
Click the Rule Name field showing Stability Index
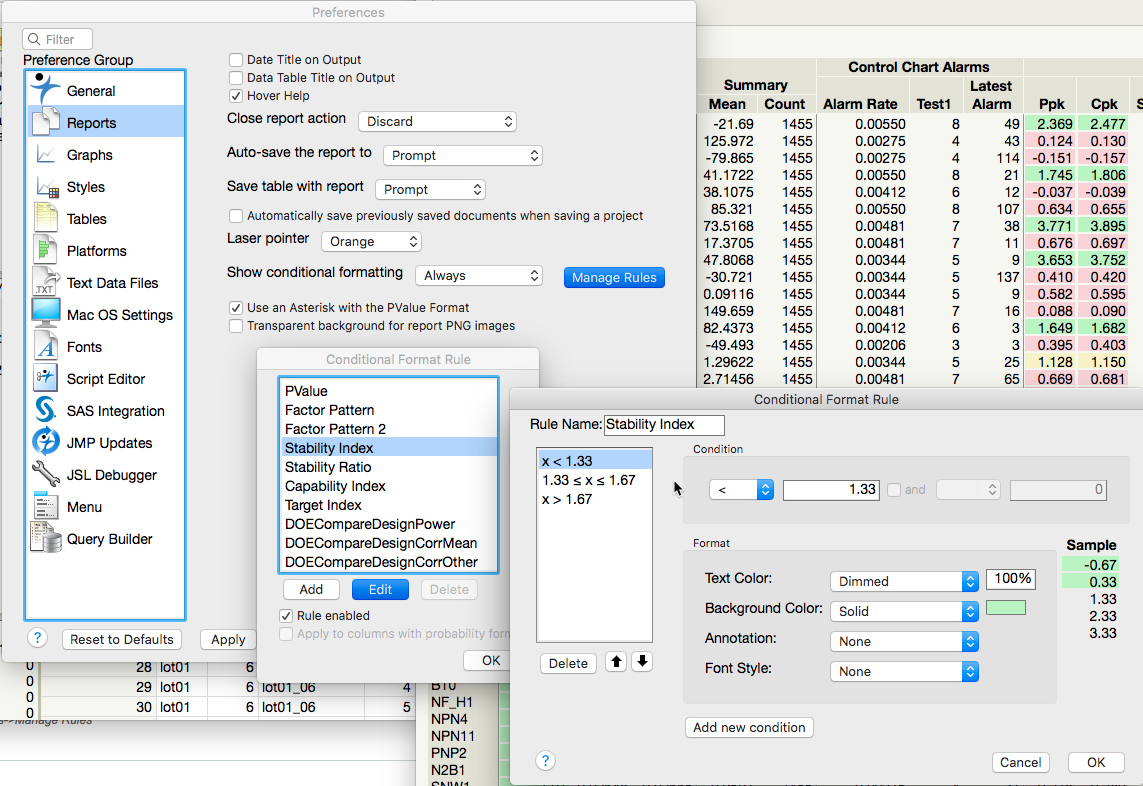tap(663, 425)
